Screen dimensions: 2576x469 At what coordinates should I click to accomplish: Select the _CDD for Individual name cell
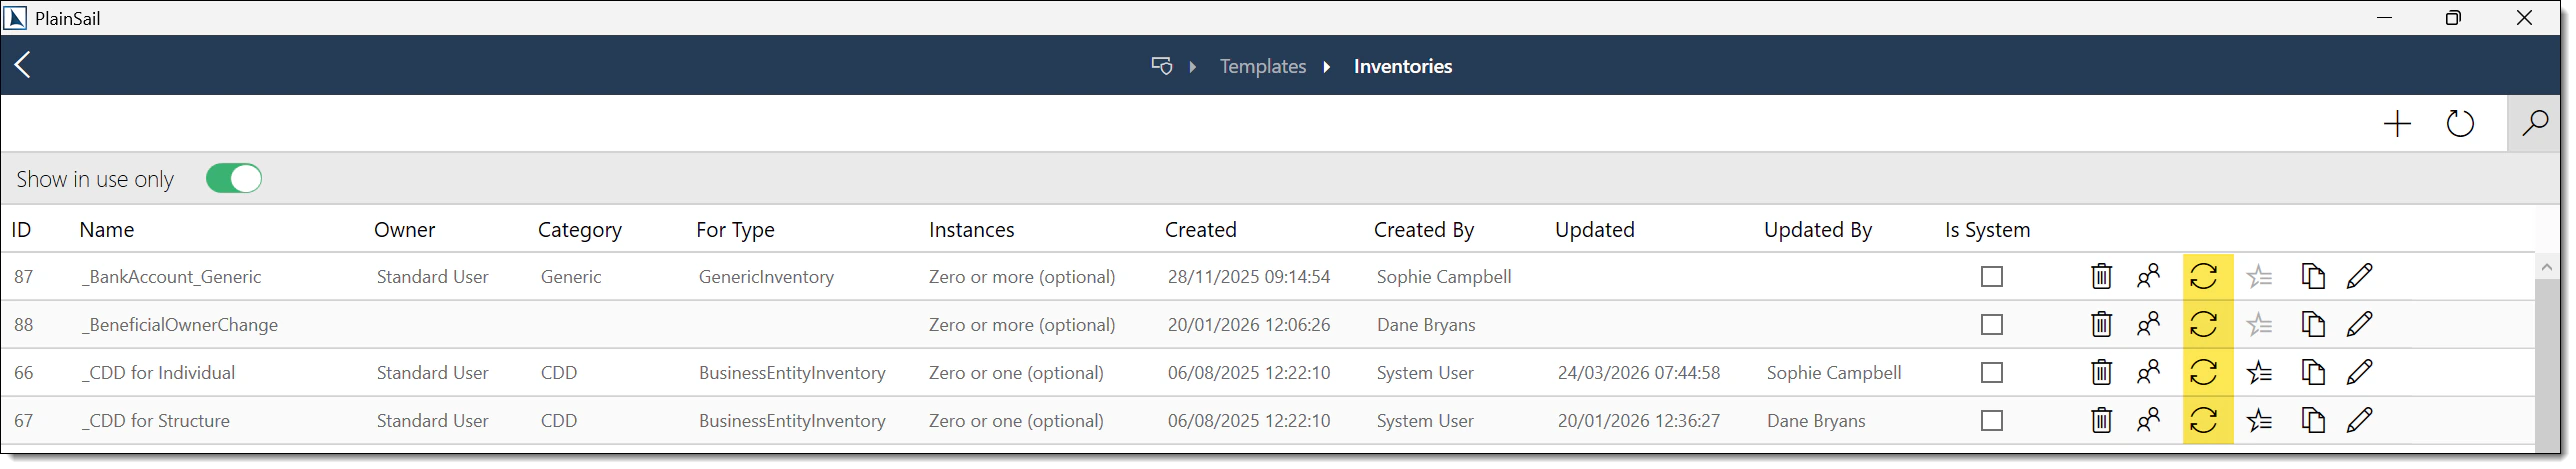click(159, 373)
